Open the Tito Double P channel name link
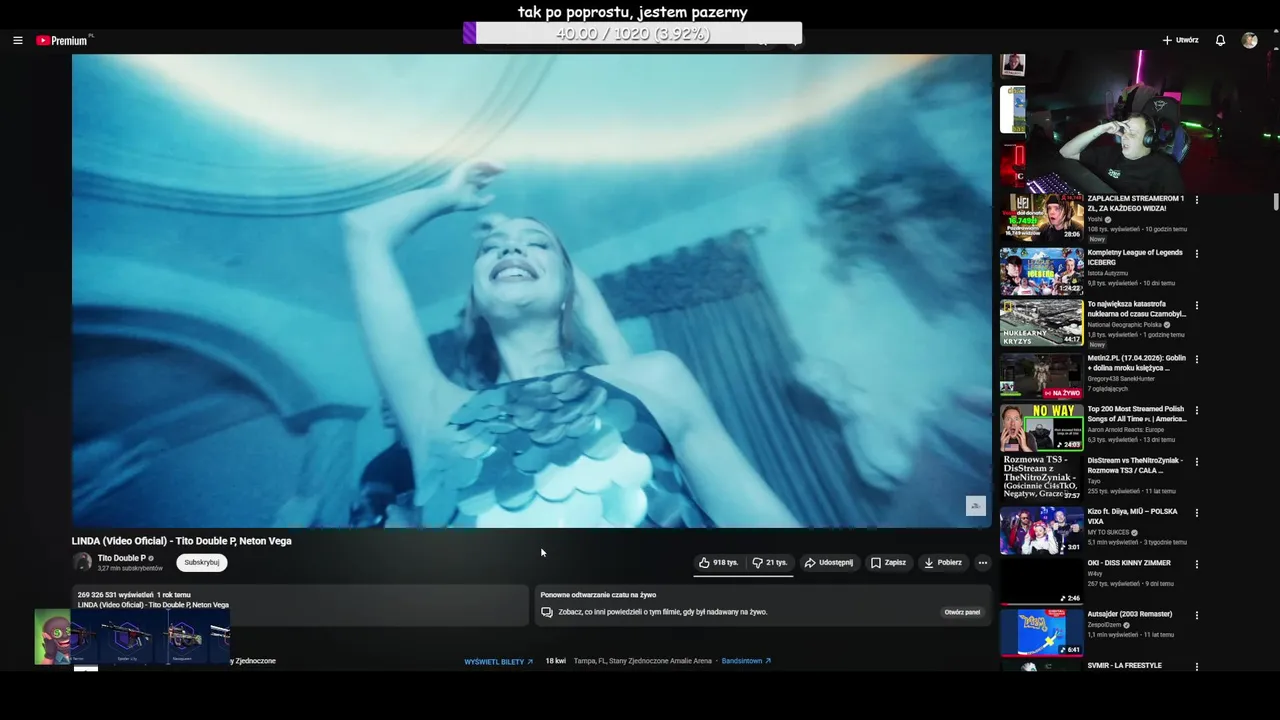The width and height of the screenshot is (1280, 720). tap(122, 558)
